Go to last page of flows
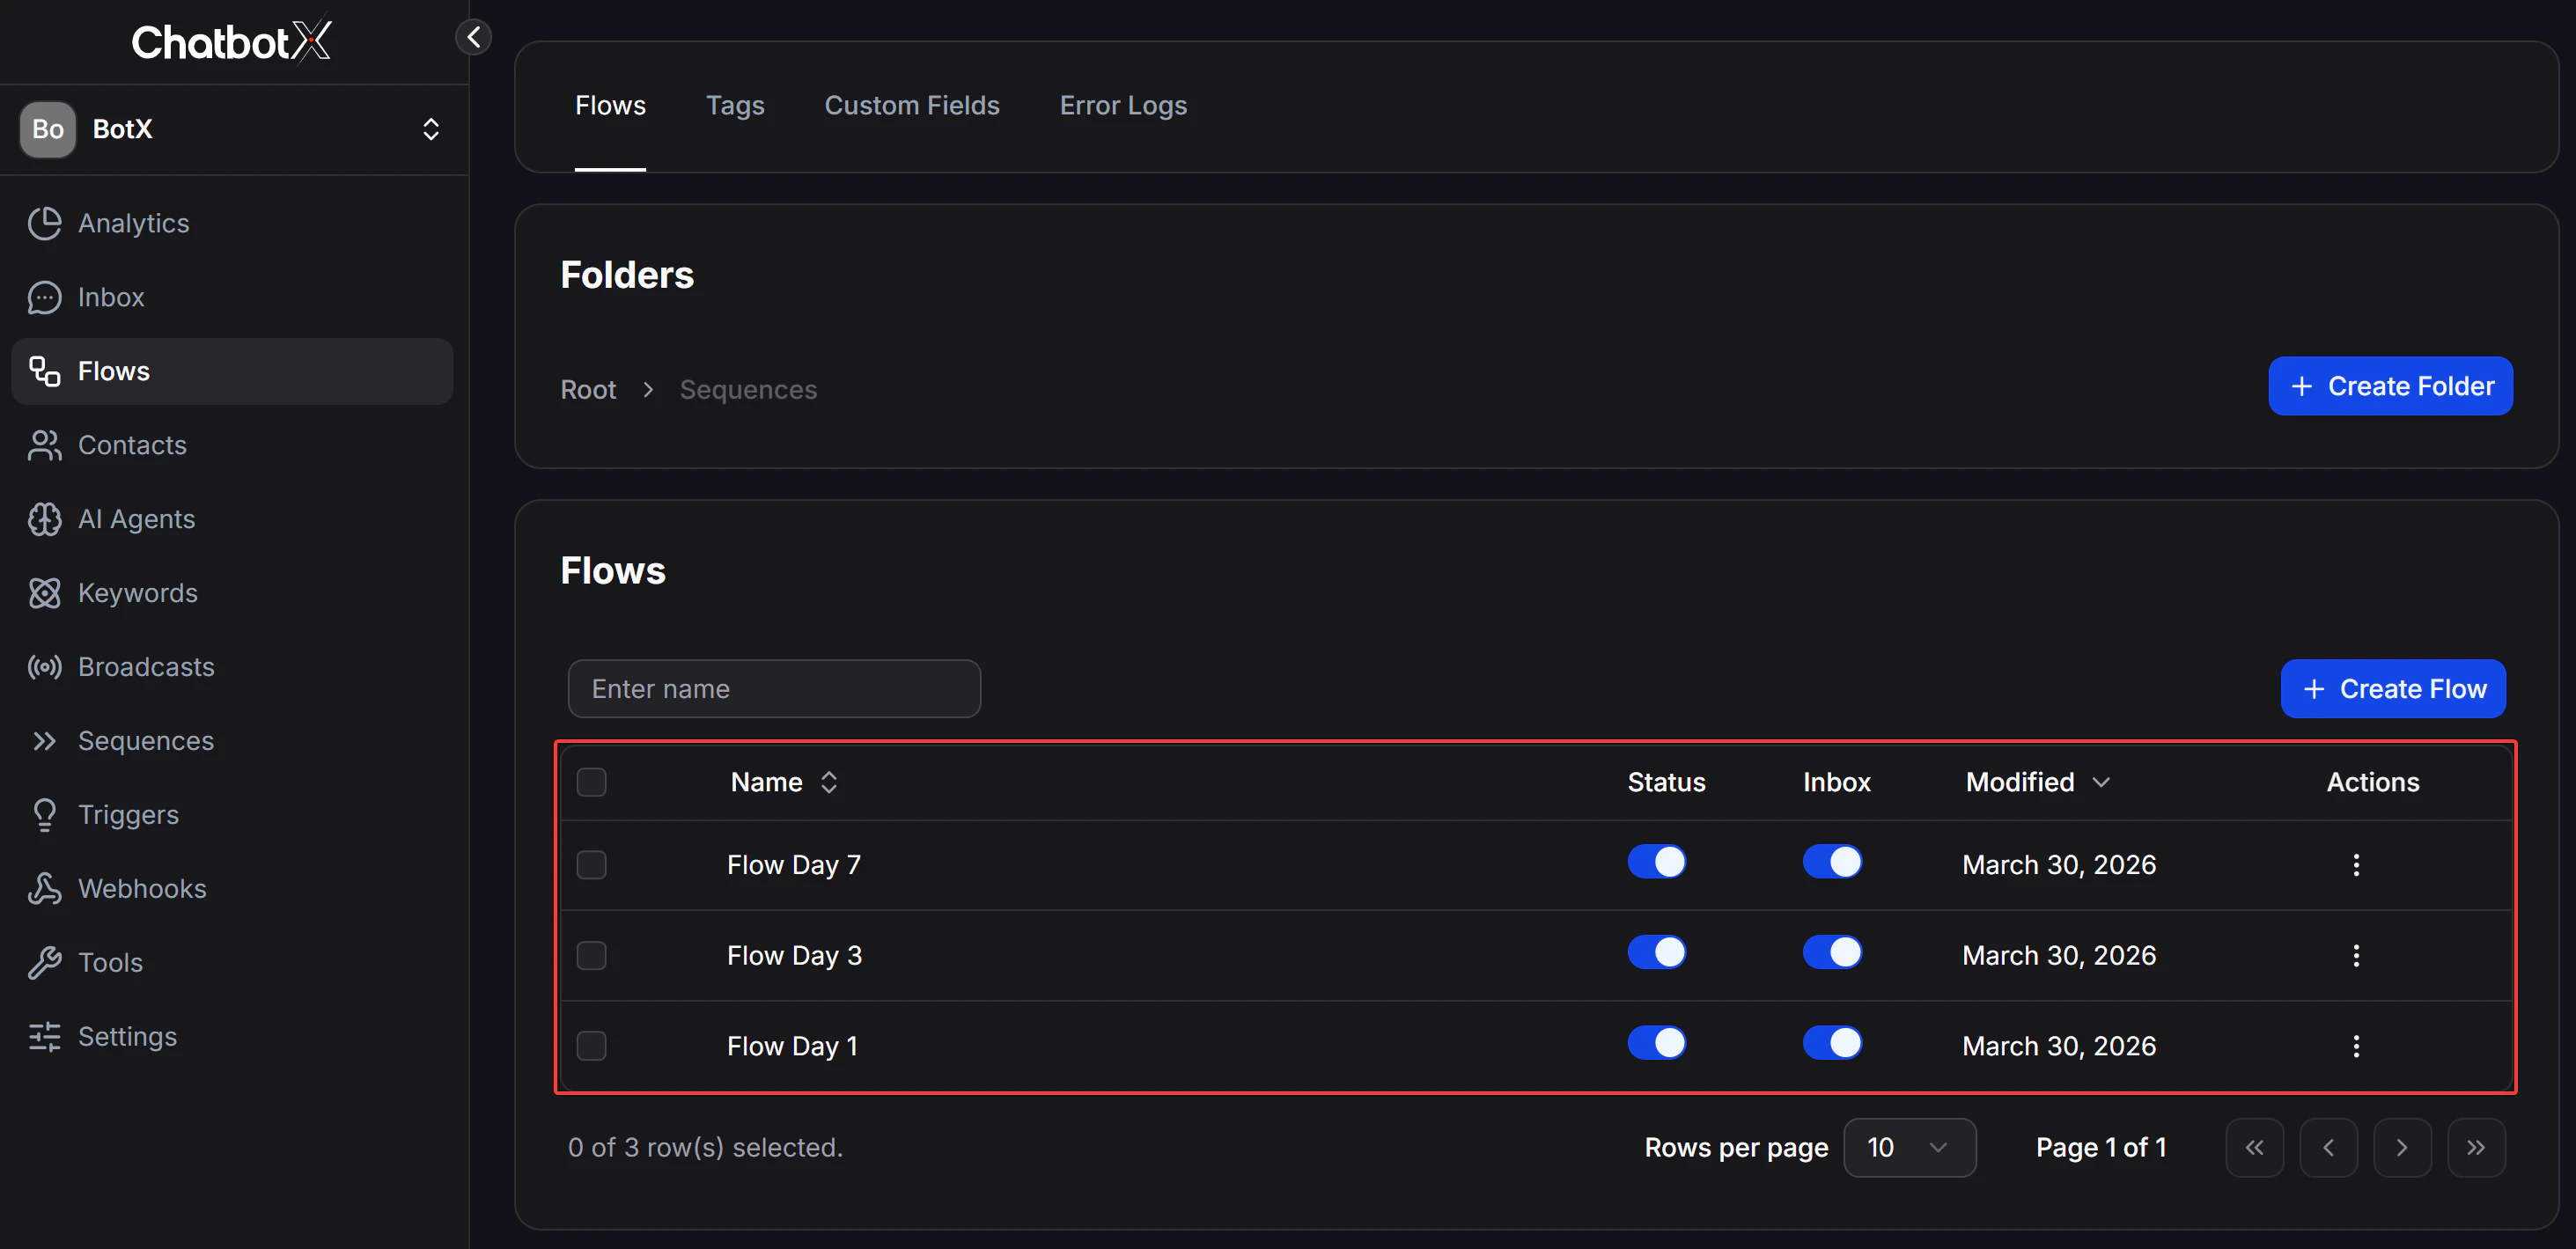2576x1249 pixels. tap(2476, 1148)
